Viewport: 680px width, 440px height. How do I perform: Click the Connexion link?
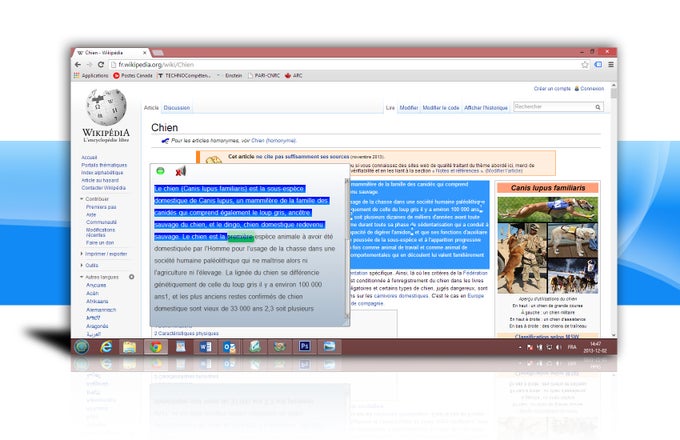pos(592,88)
